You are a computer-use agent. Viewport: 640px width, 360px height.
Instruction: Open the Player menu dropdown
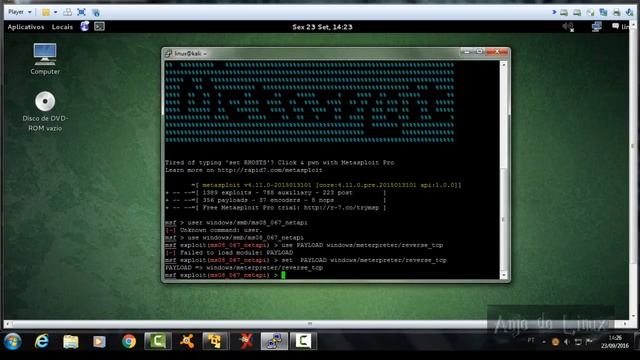click(x=20, y=12)
